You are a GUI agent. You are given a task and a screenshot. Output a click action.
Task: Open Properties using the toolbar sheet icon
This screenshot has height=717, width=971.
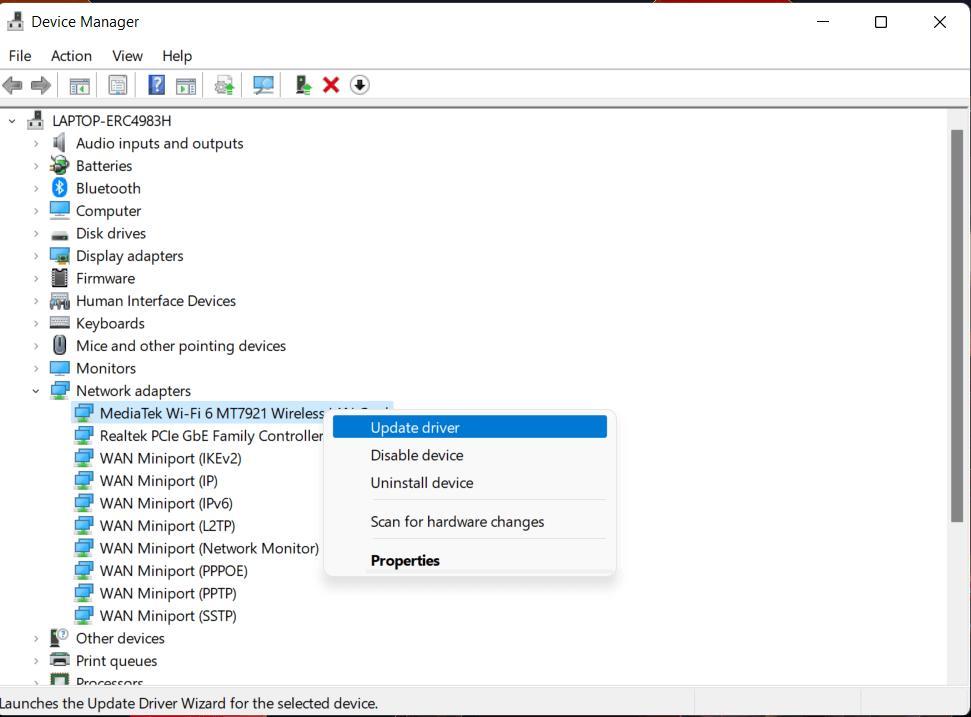pos(117,85)
